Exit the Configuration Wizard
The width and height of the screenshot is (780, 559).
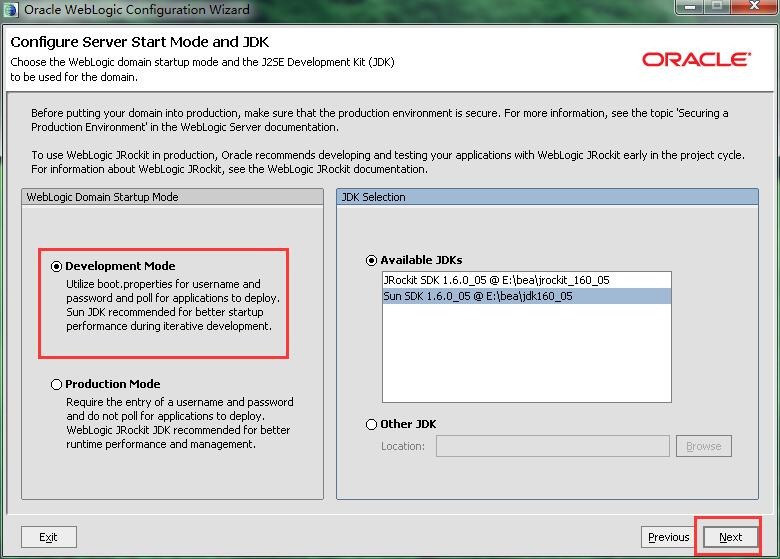49,537
